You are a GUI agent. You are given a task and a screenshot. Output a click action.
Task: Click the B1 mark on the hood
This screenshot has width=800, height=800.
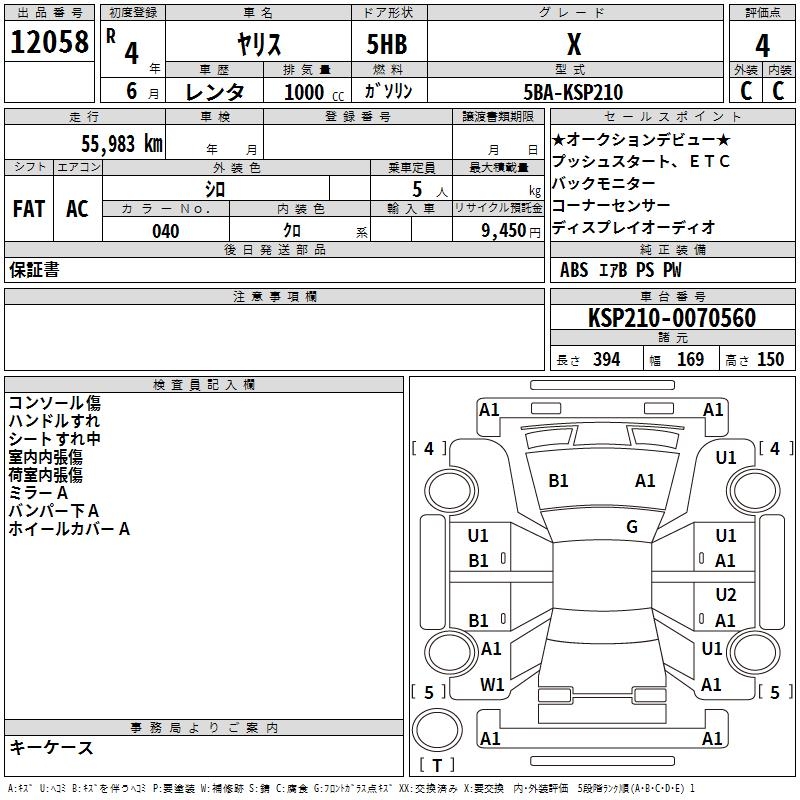coord(558,481)
